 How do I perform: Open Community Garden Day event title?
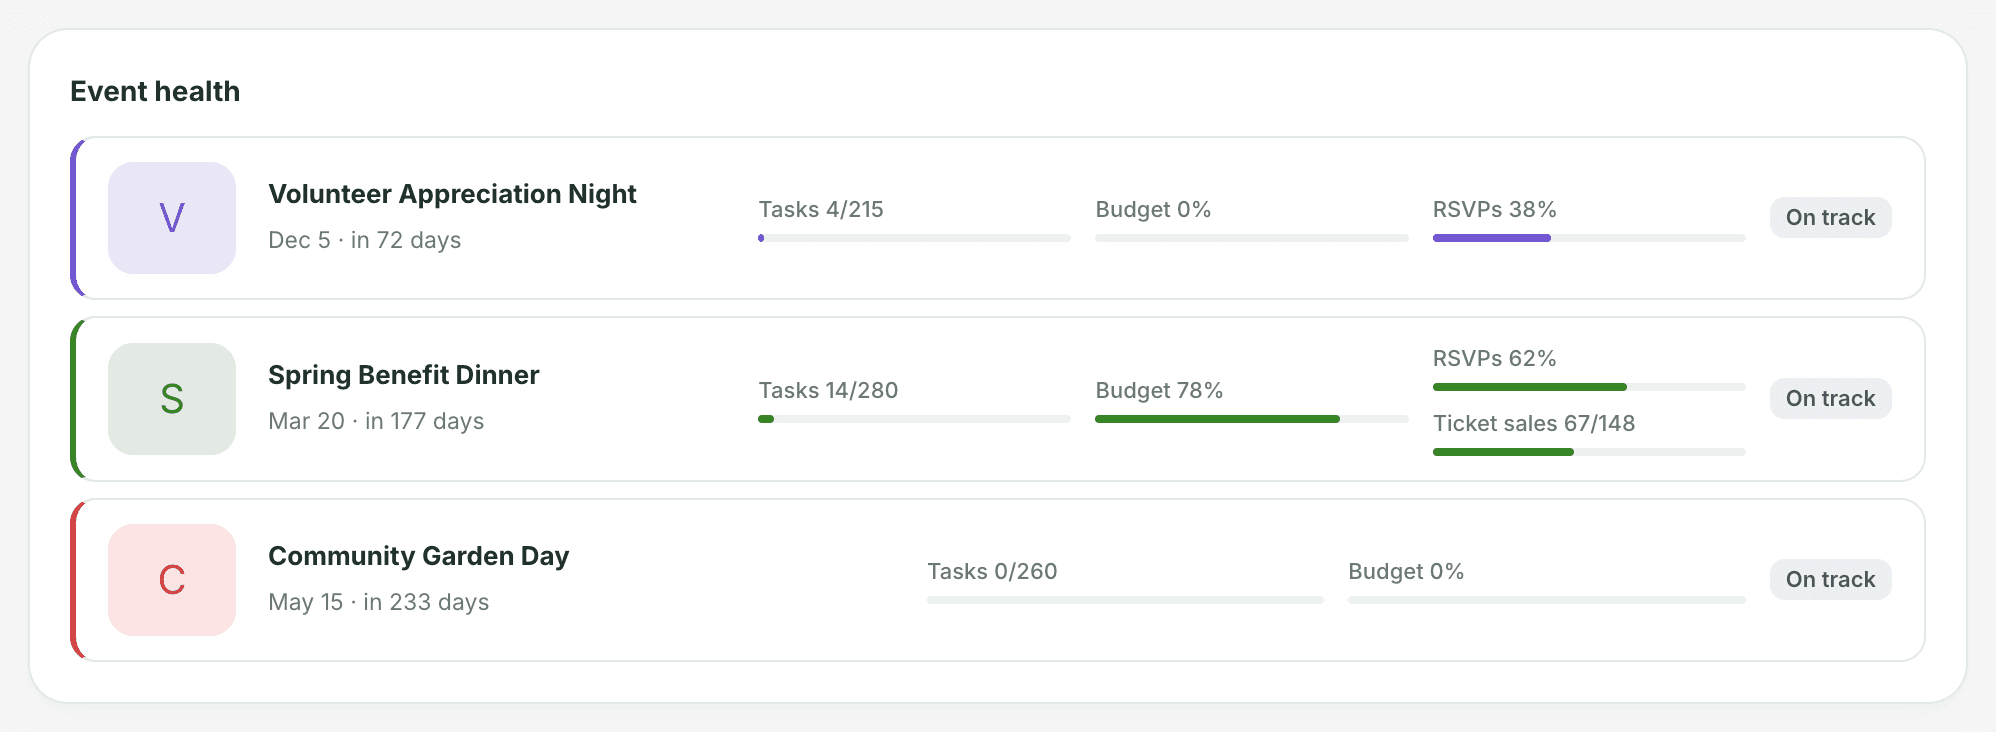pos(419,556)
